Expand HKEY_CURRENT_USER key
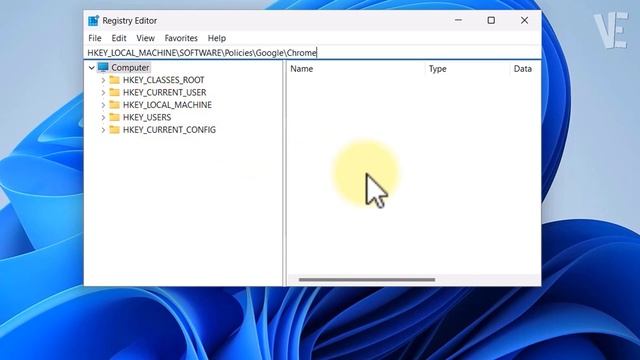 pyautogui.click(x=103, y=93)
